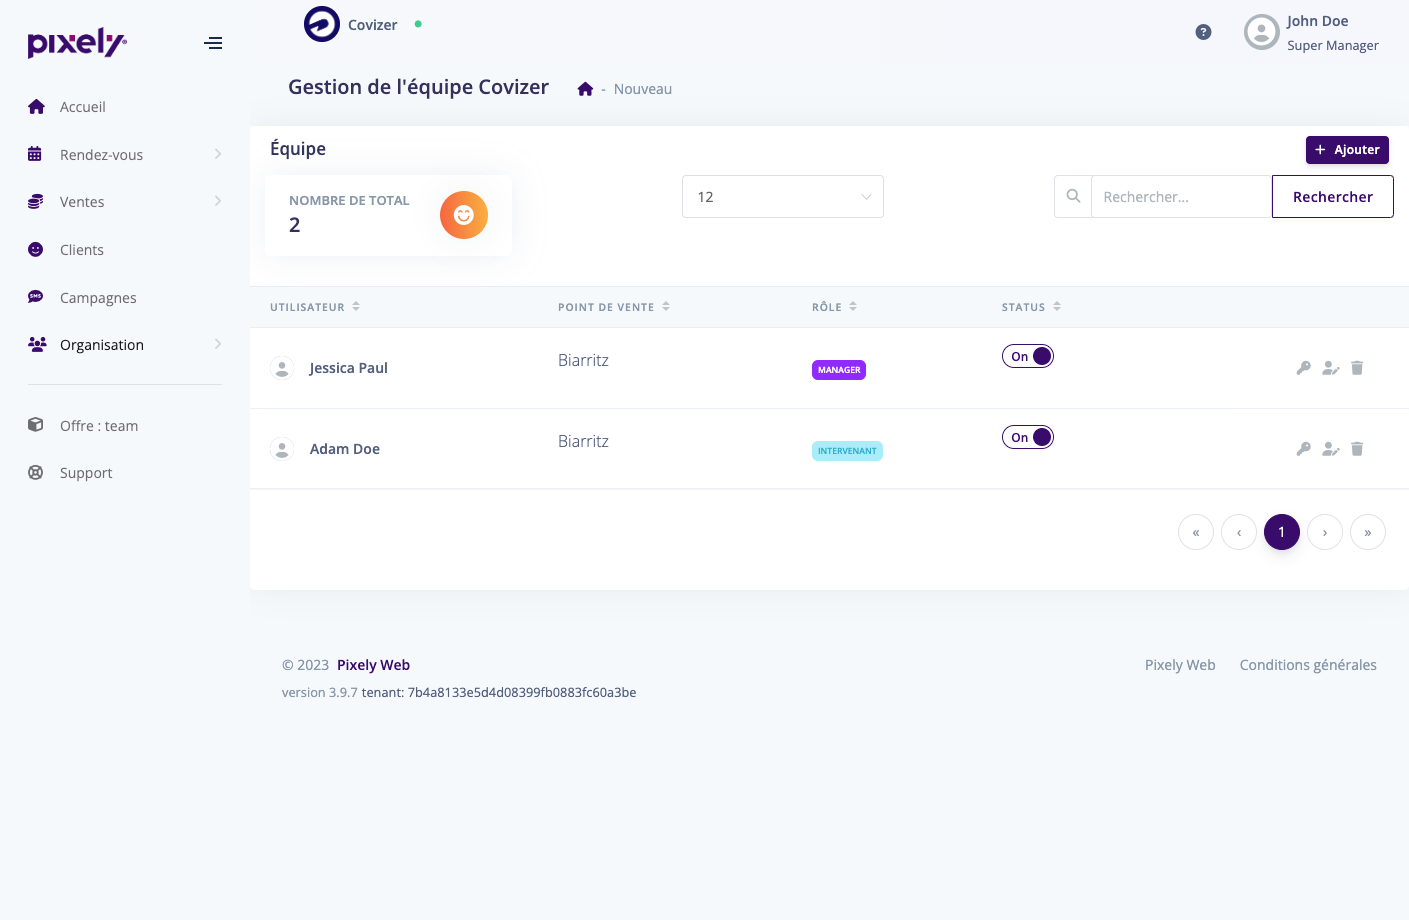Screen dimensions: 1409x920
Task: Click edit-user icon for Jessica Paul
Action: coord(1330,368)
